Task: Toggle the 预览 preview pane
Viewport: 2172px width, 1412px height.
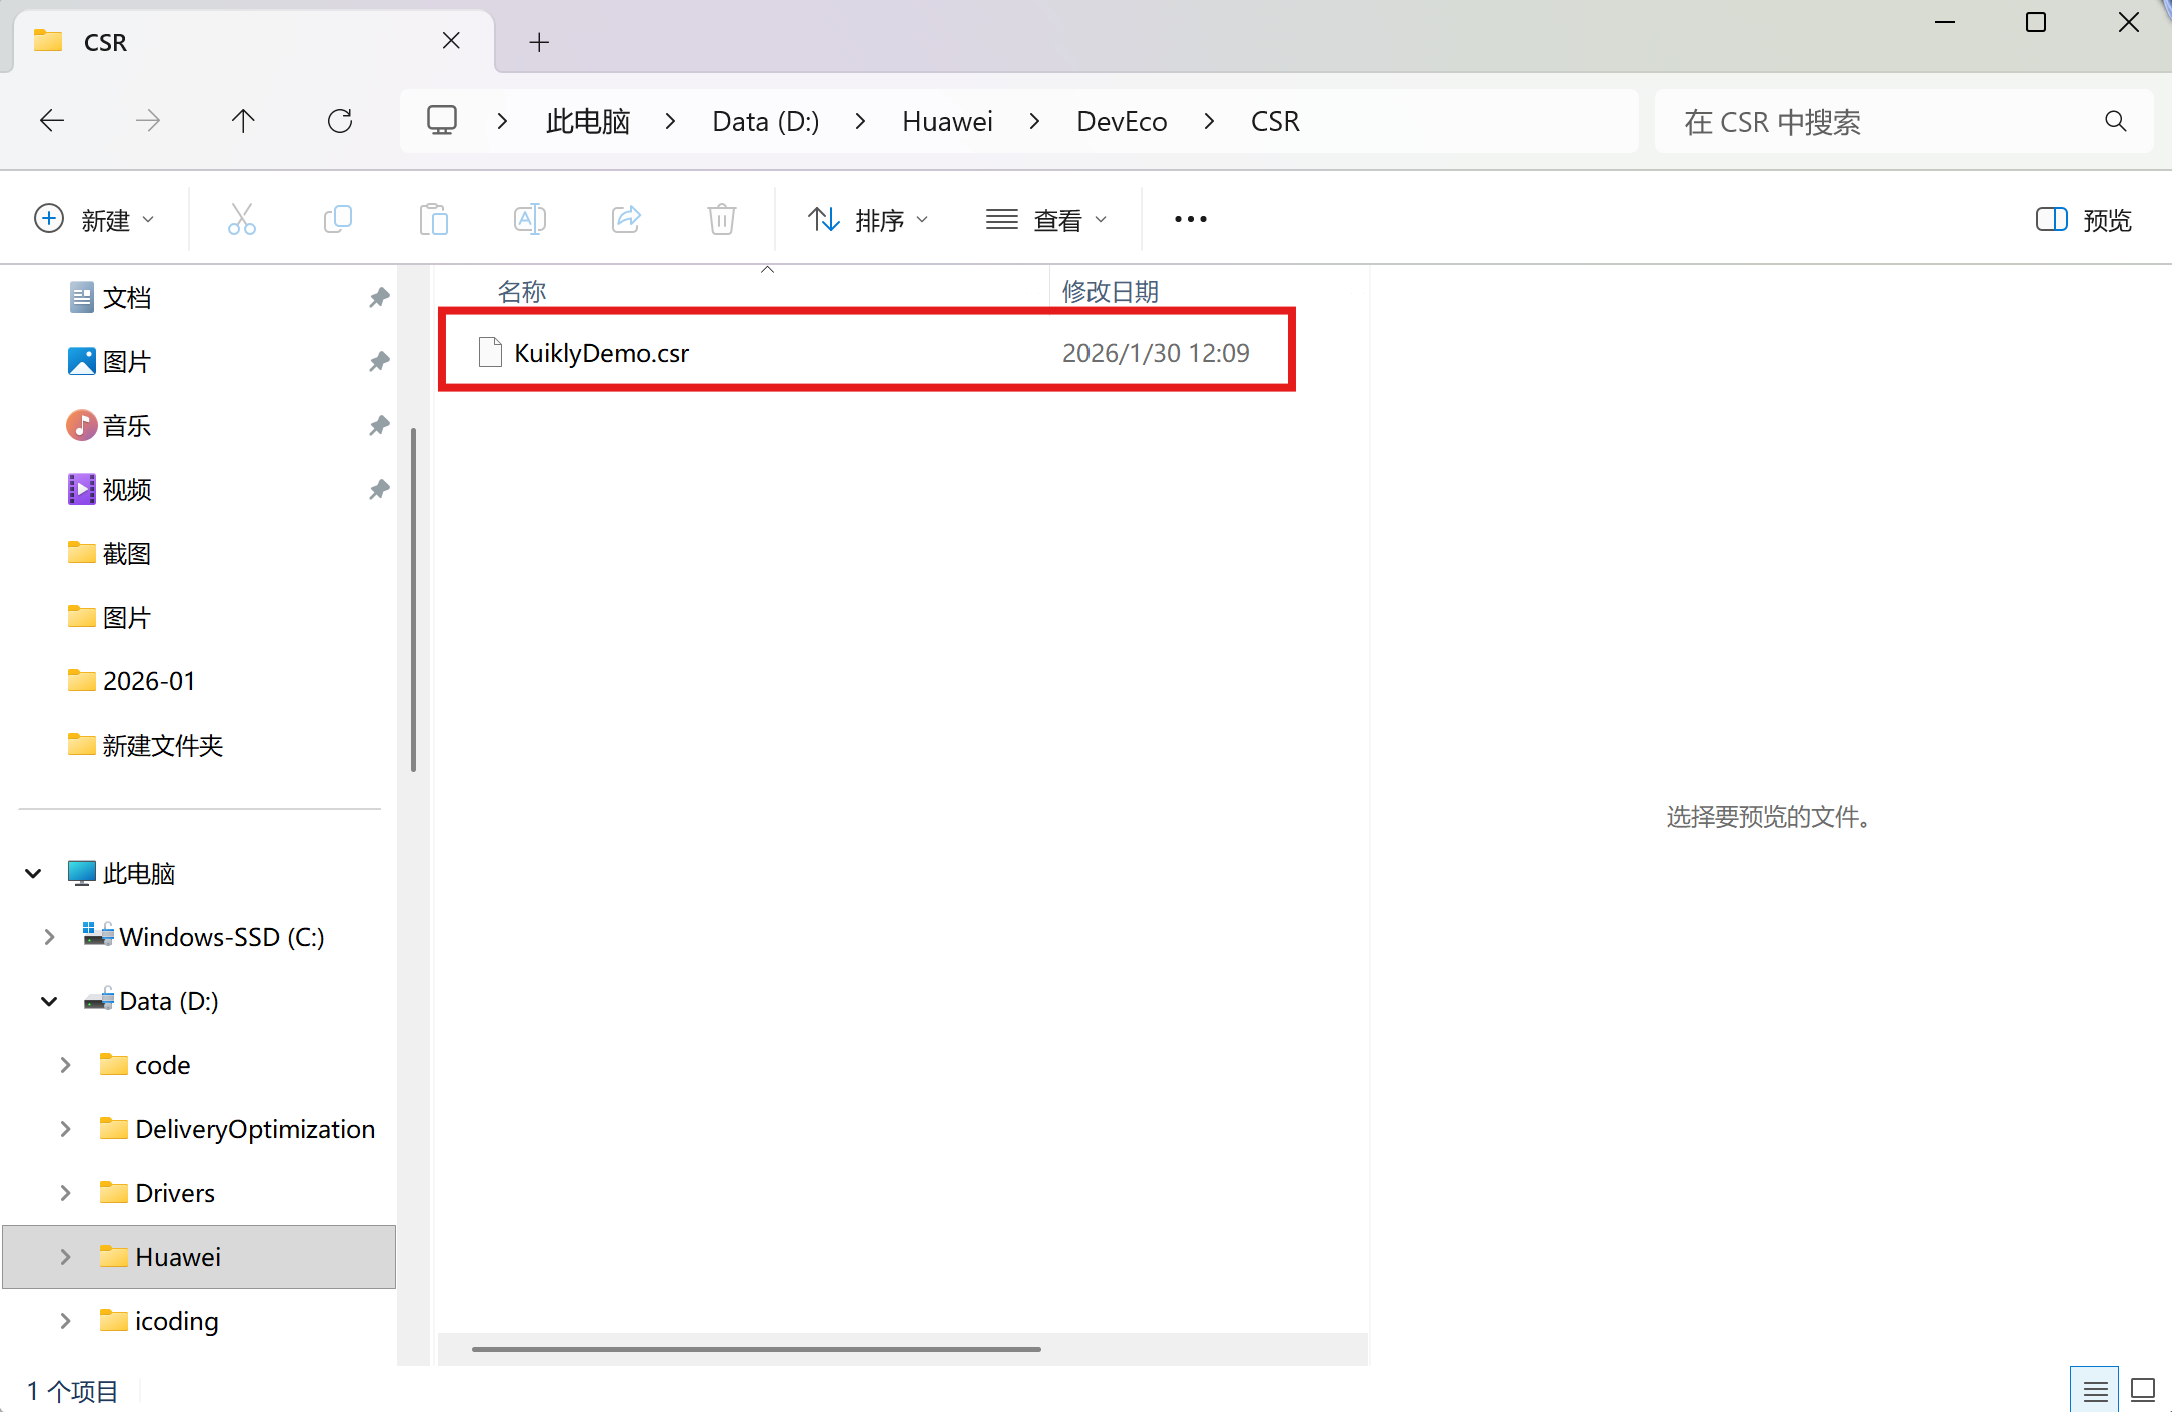Action: tap(2084, 220)
